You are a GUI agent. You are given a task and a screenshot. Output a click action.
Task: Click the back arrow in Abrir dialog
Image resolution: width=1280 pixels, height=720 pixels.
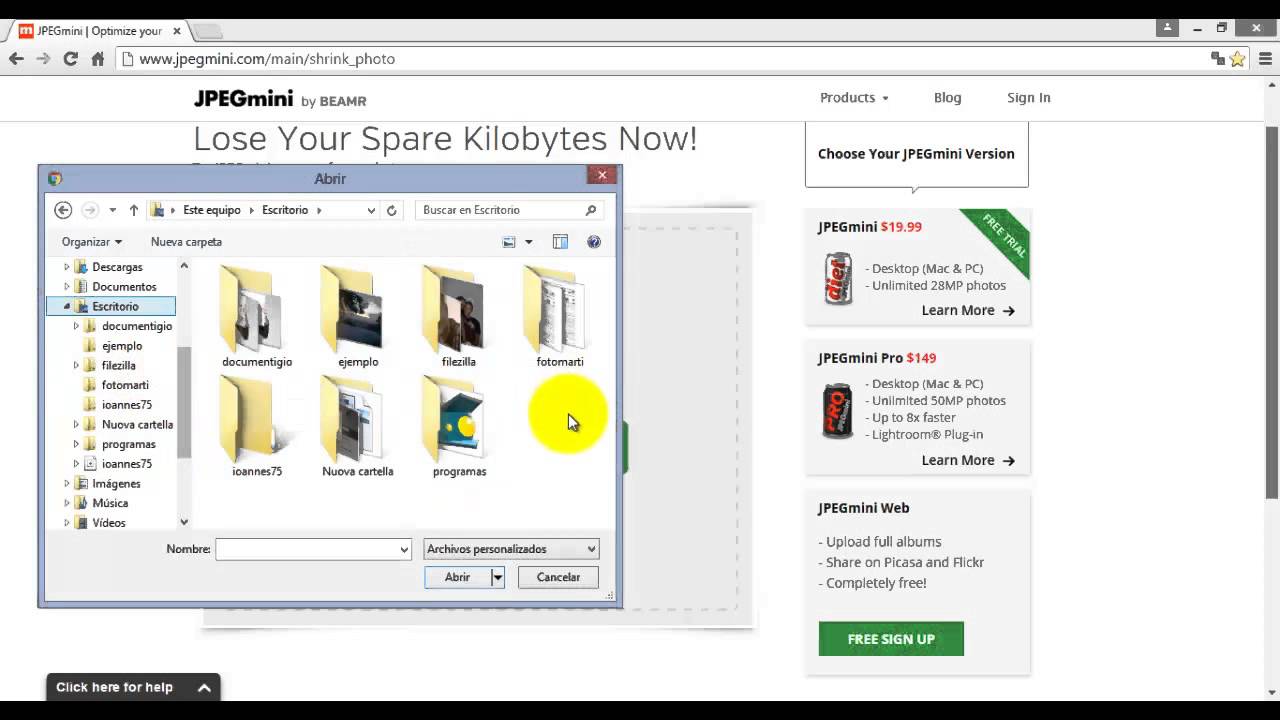pos(63,210)
